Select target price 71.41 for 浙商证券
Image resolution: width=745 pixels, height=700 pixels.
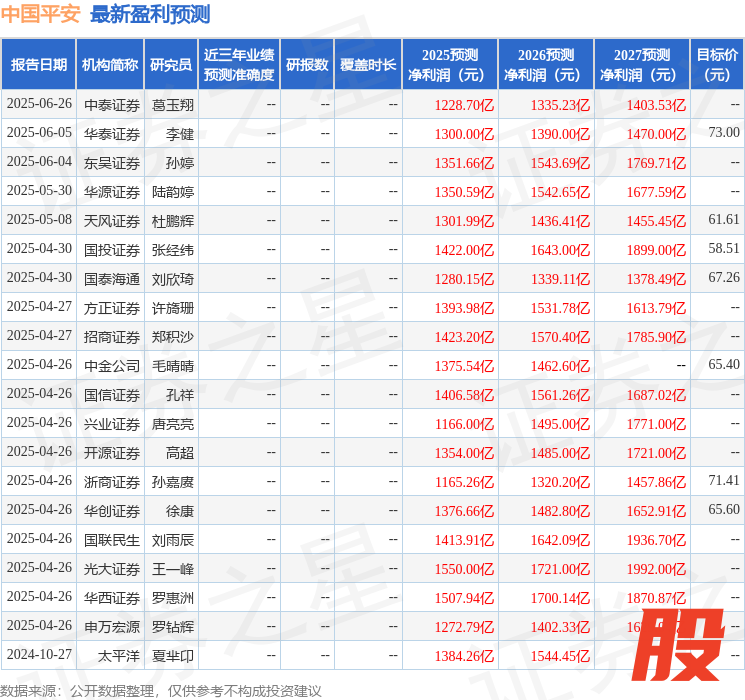[x=723, y=482]
